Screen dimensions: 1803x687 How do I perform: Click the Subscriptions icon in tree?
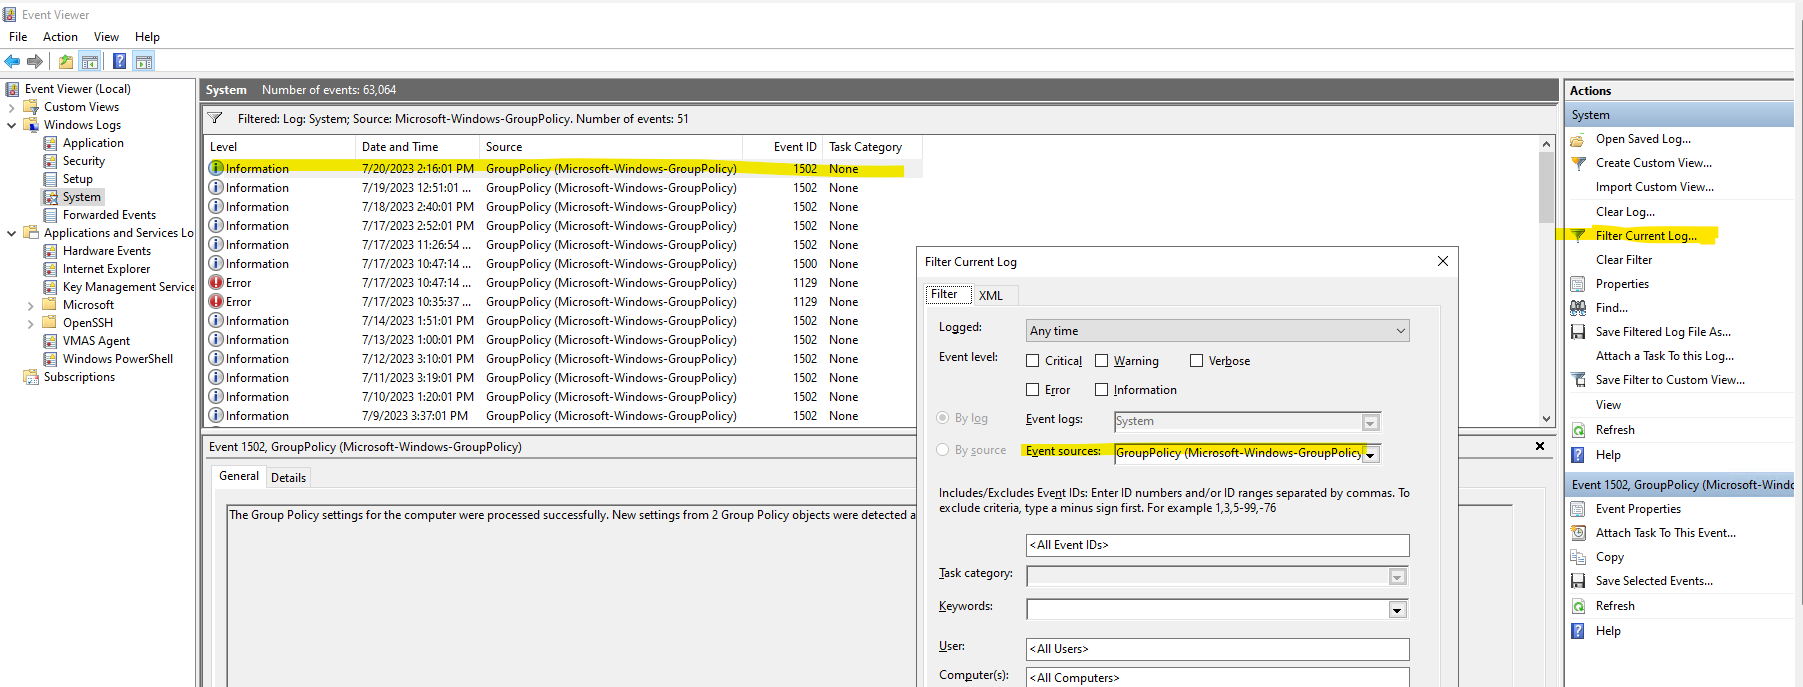[x=31, y=377]
